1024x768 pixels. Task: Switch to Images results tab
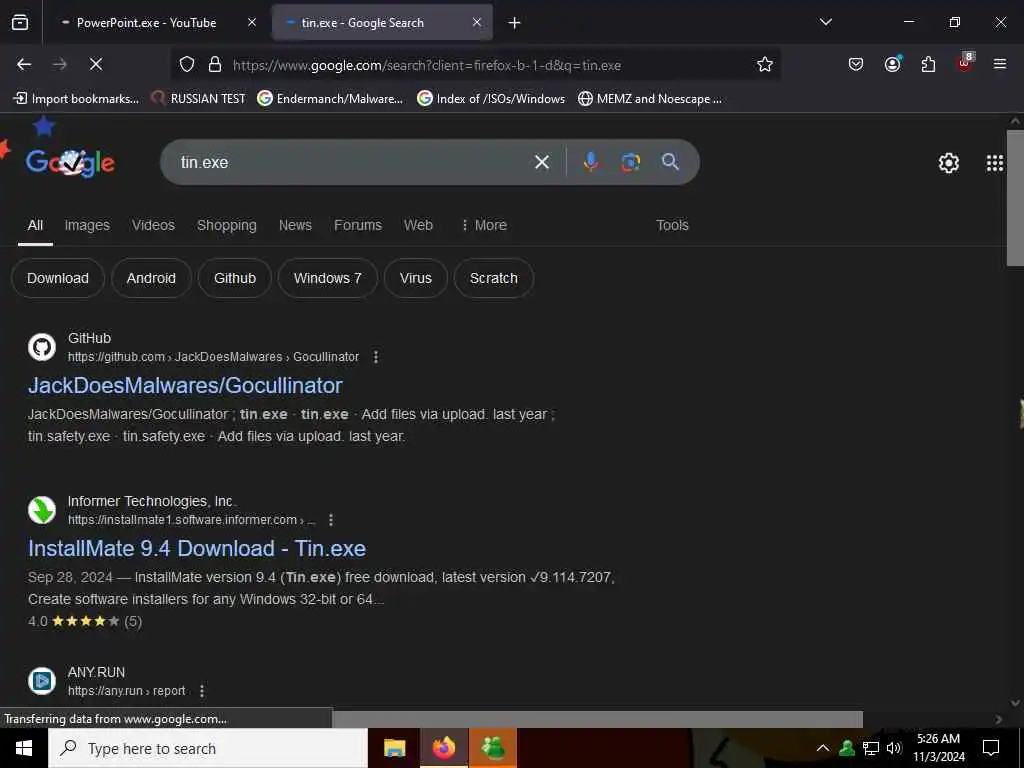(x=87, y=225)
